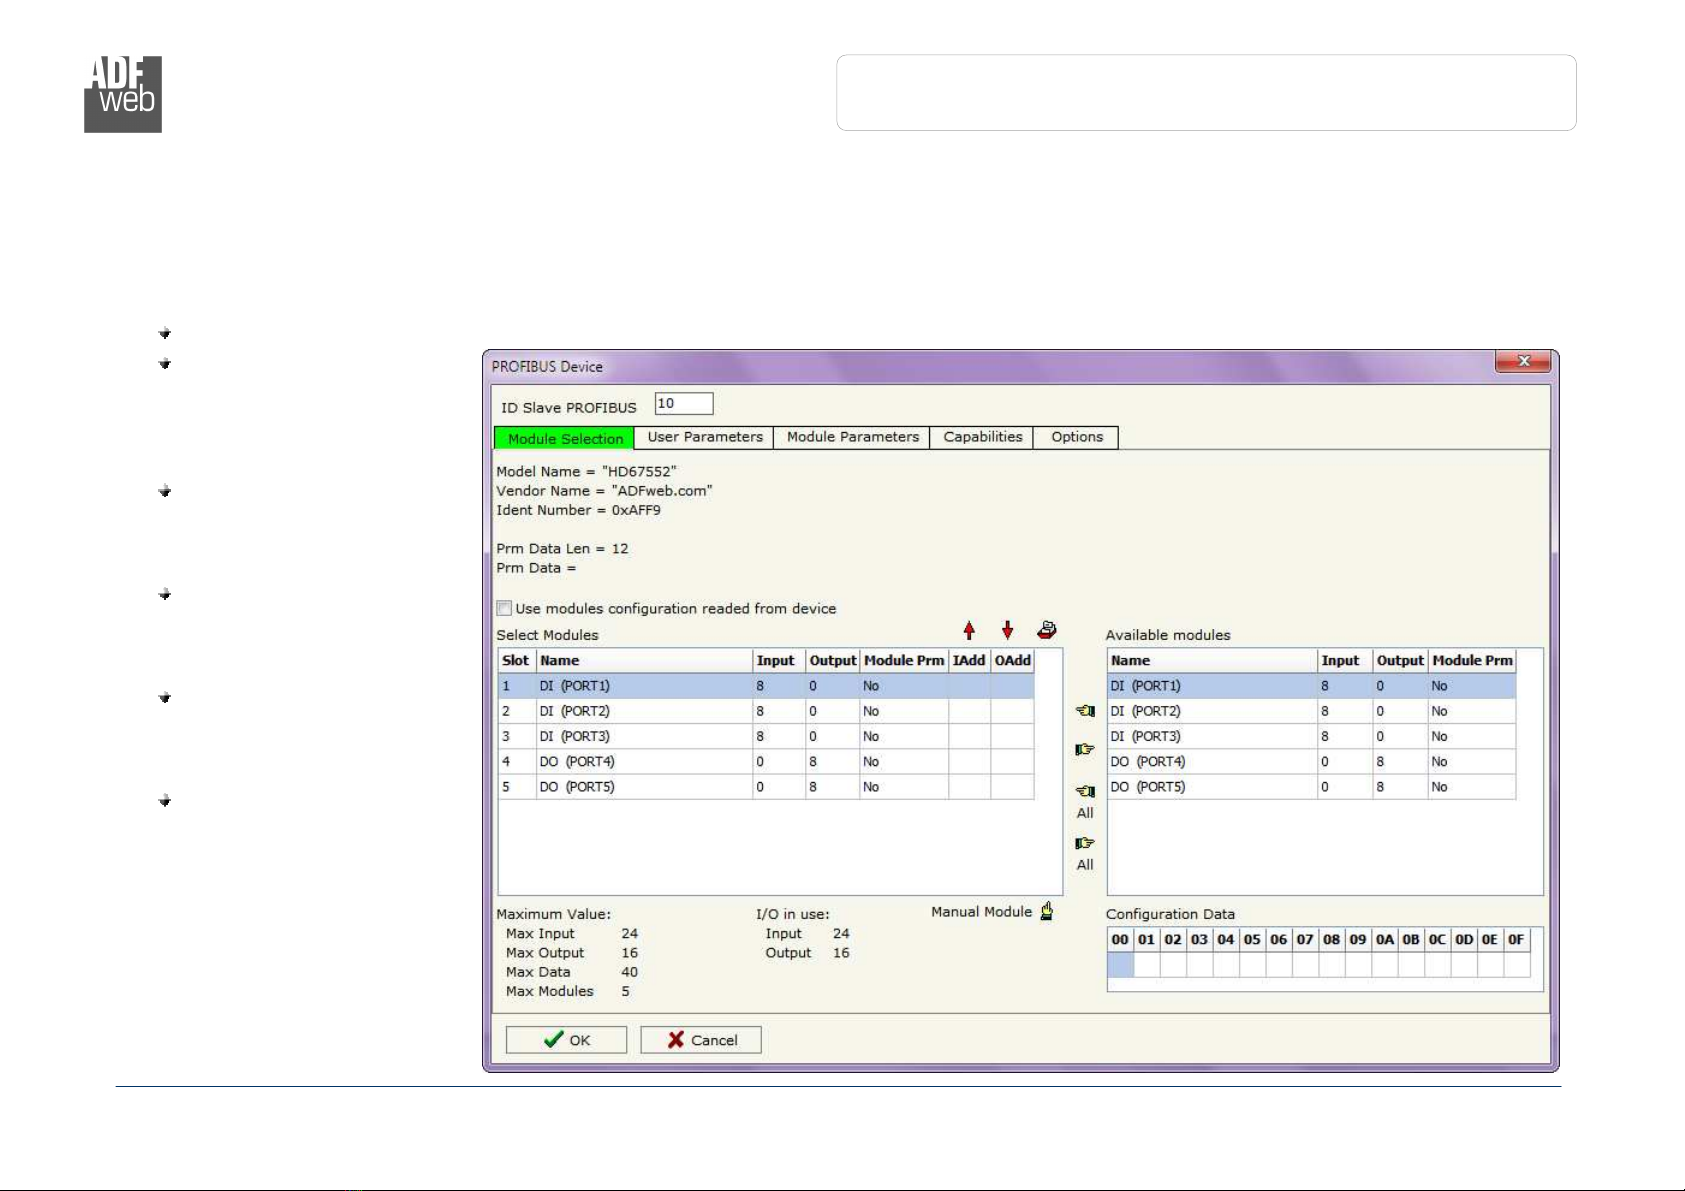Click the Output header in Available modules
Viewport: 1685px width, 1191px height.
[x=1400, y=661]
